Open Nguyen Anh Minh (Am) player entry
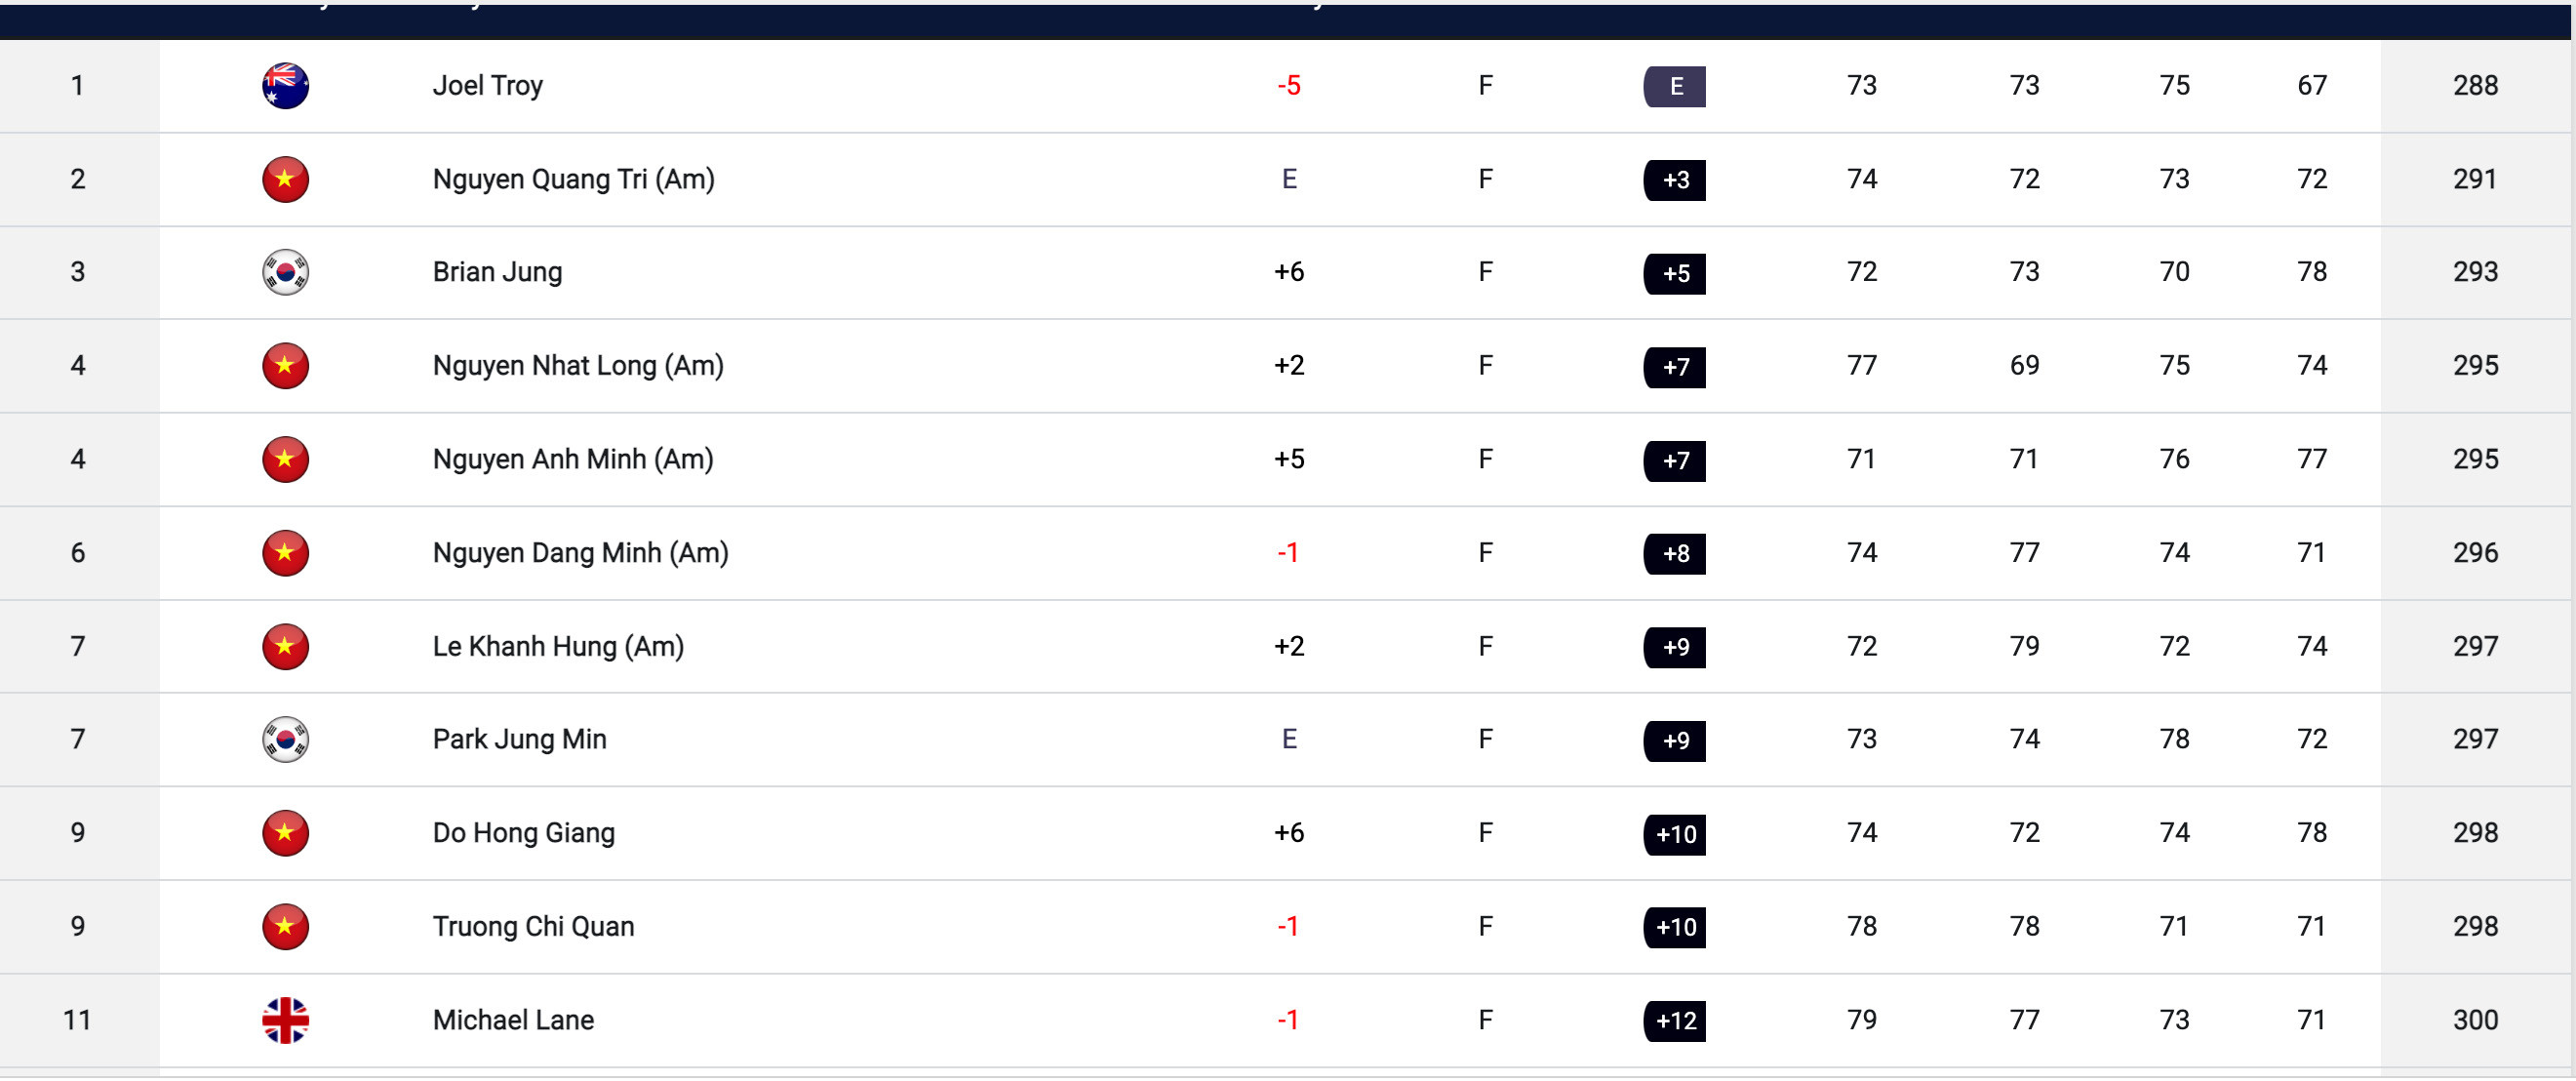Image resolution: width=2576 pixels, height=1081 pixels. (x=572, y=460)
